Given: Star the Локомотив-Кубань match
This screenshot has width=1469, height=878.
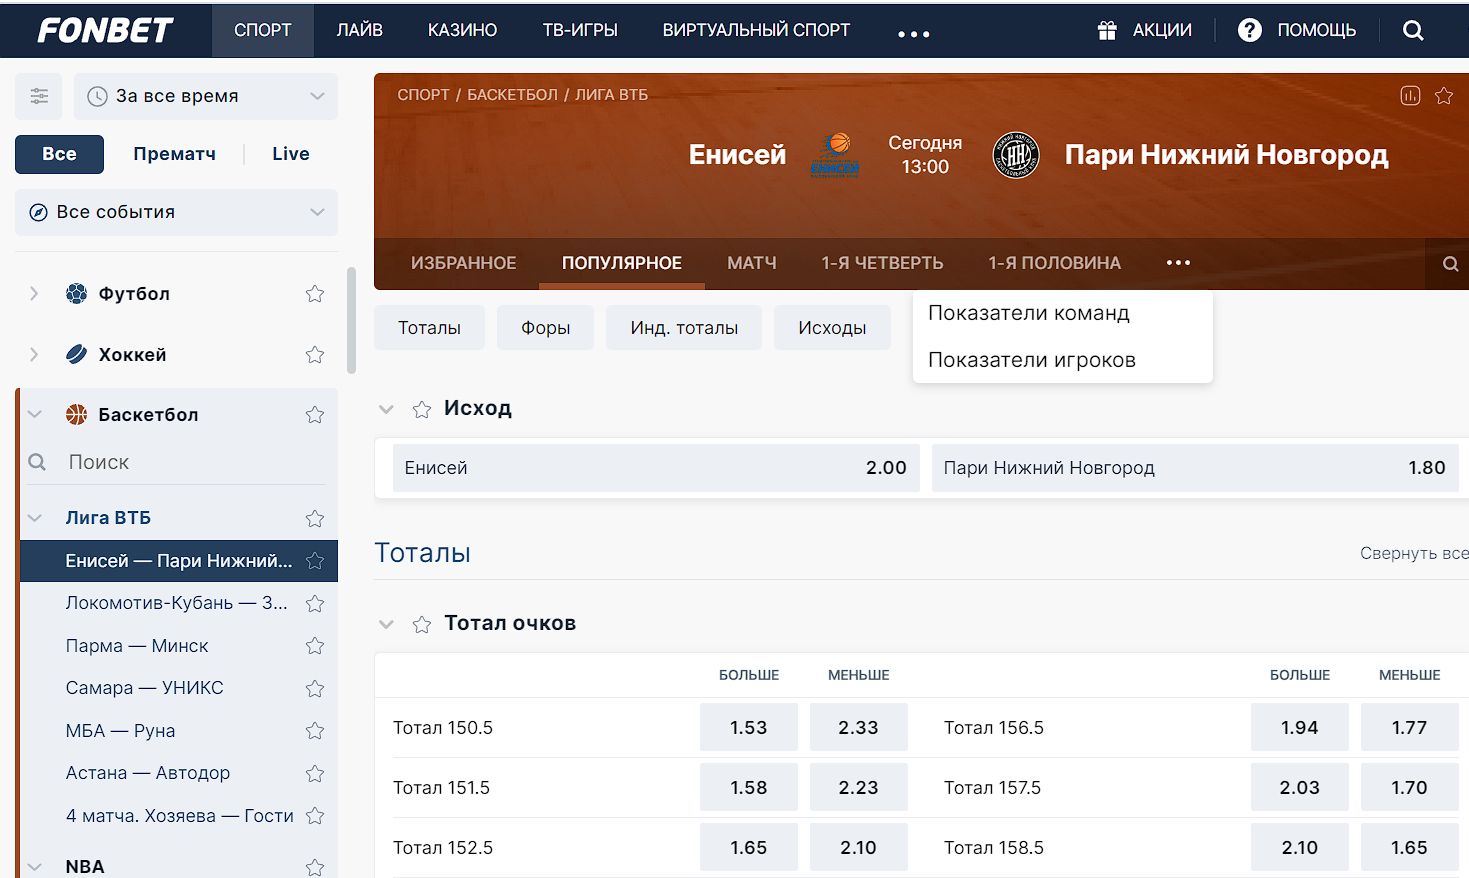Looking at the screenshot, I should 315,603.
